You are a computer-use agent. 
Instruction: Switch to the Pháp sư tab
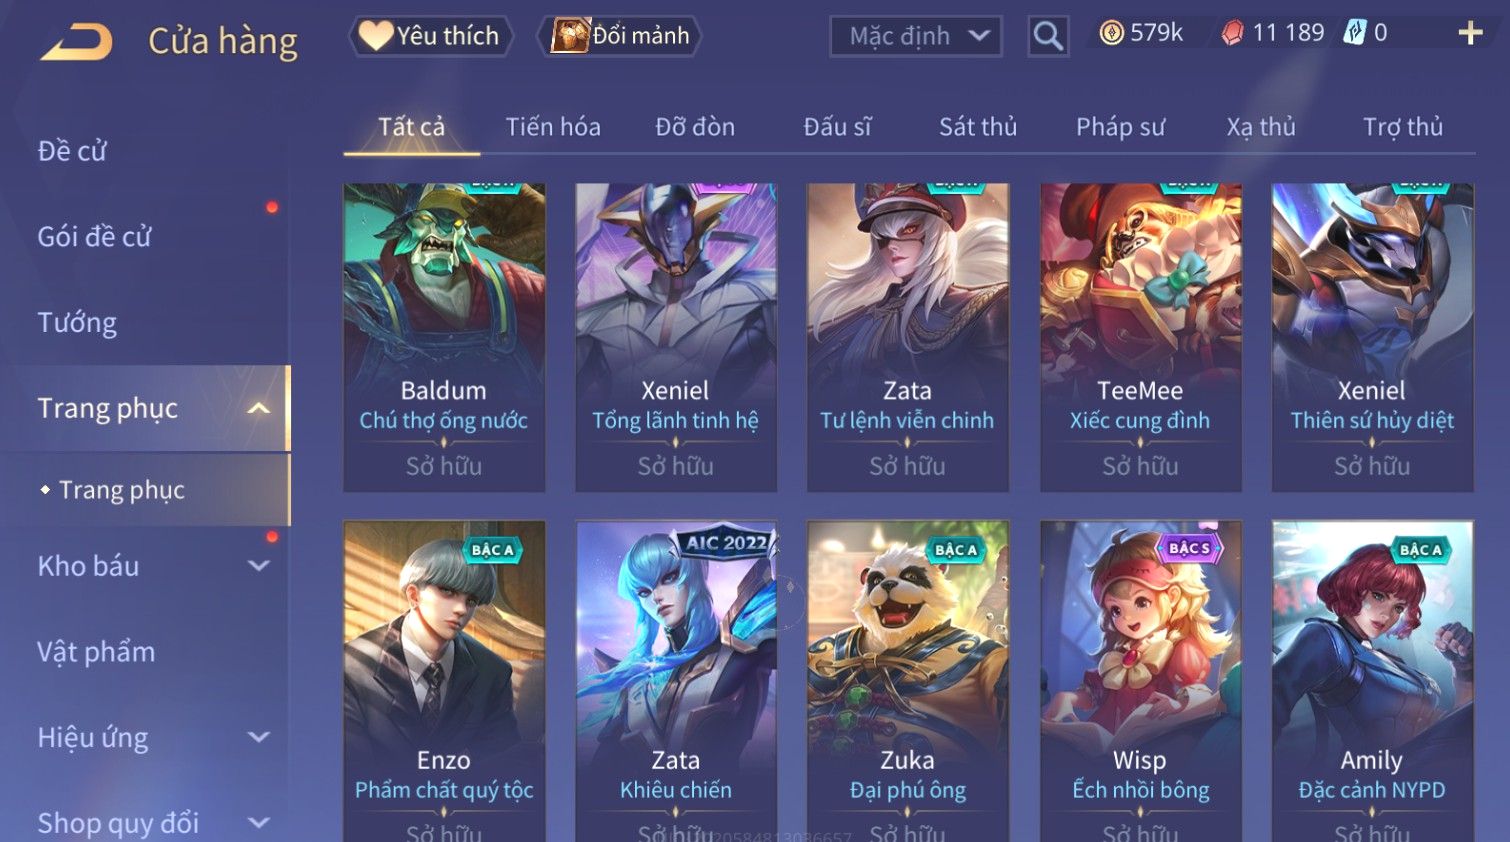pyautogui.click(x=1120, y=127)
